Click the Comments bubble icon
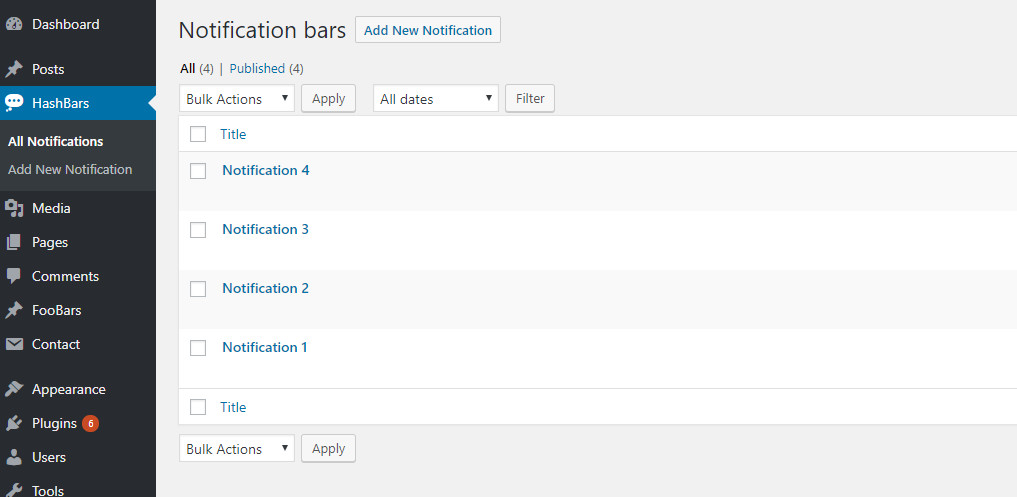 coord(14,276)
